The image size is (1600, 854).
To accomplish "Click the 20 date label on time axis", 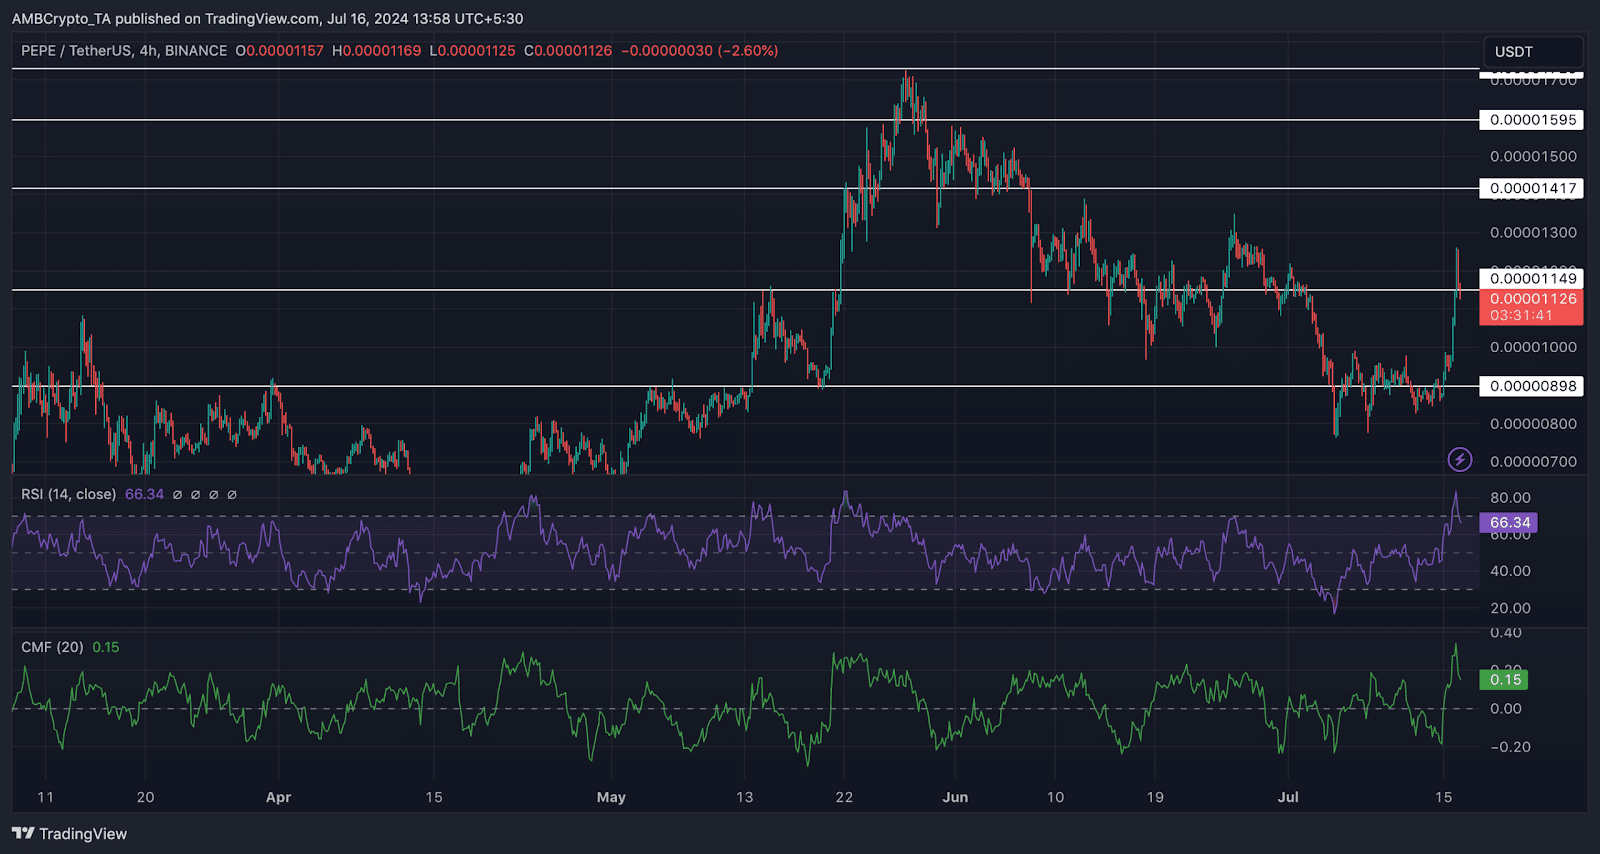I will click(x=145, y=797).
